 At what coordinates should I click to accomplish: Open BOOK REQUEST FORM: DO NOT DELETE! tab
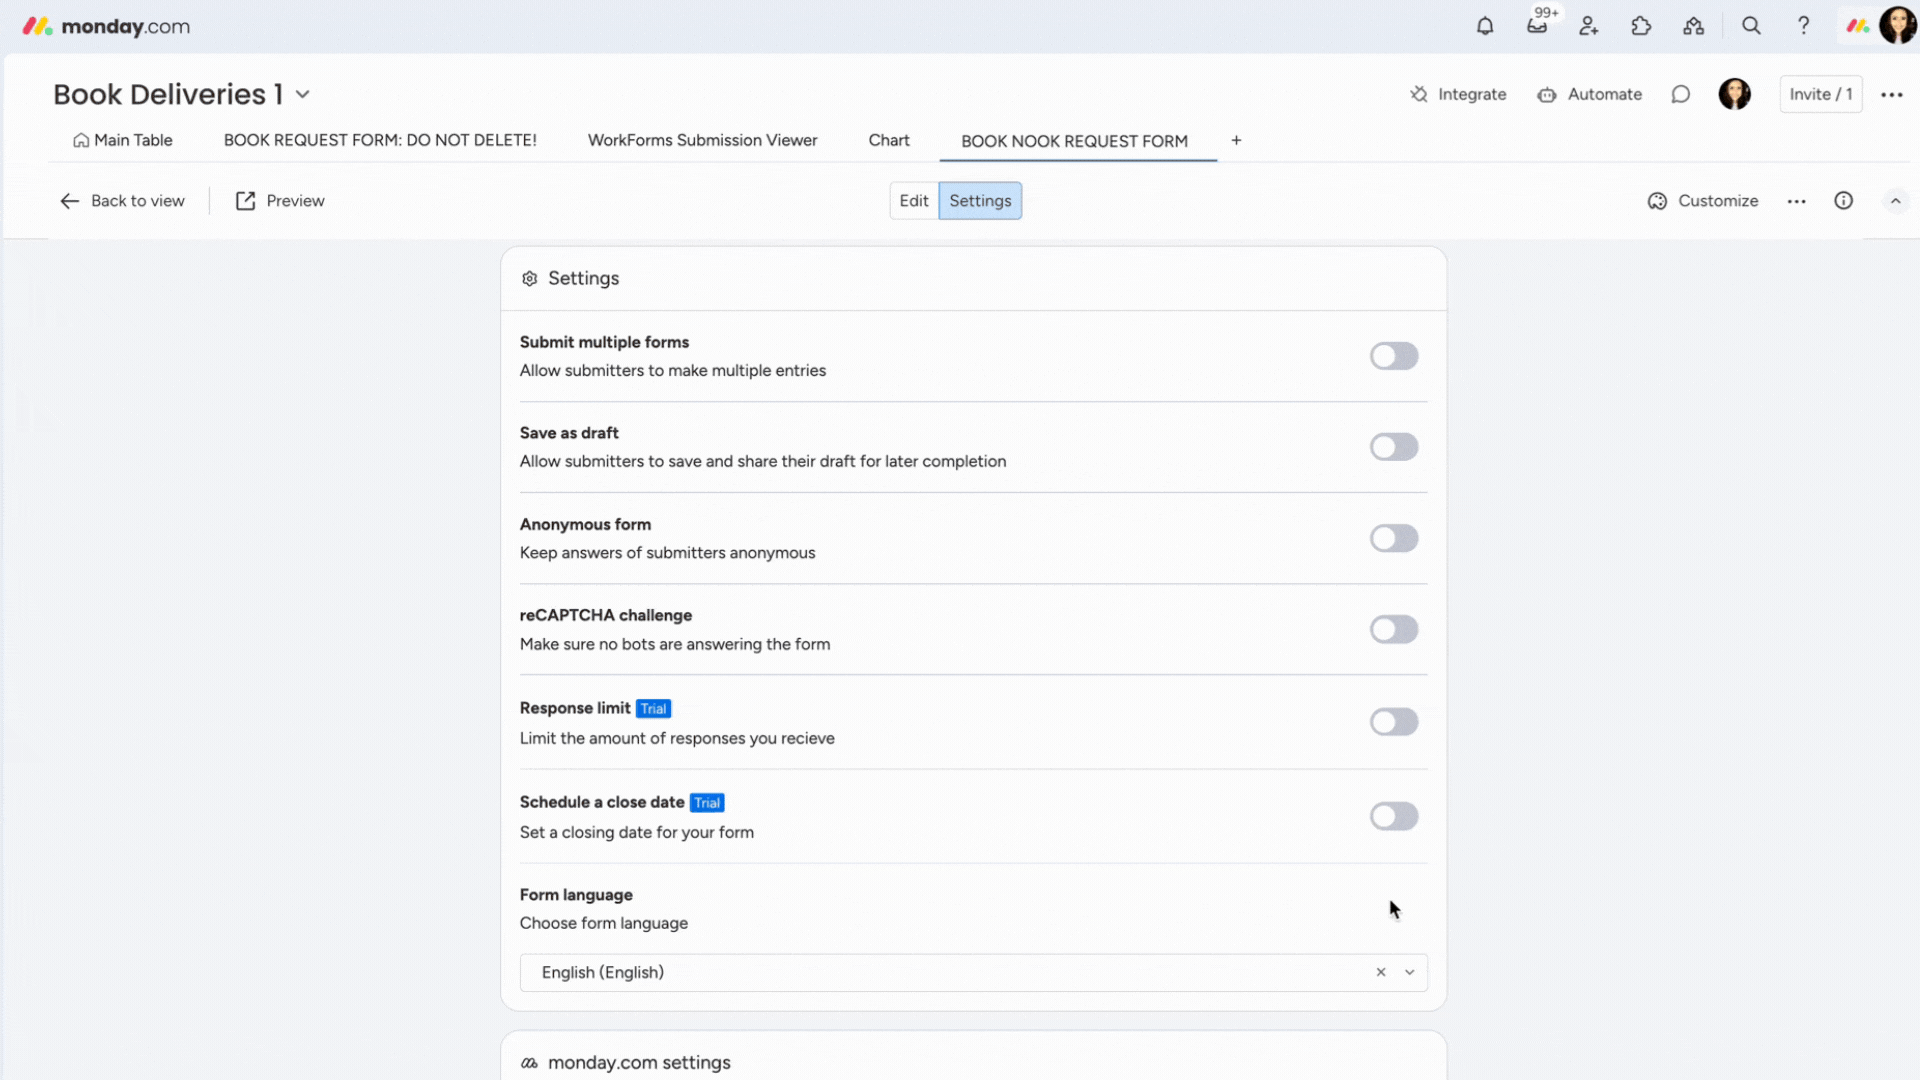click(380, 140)
